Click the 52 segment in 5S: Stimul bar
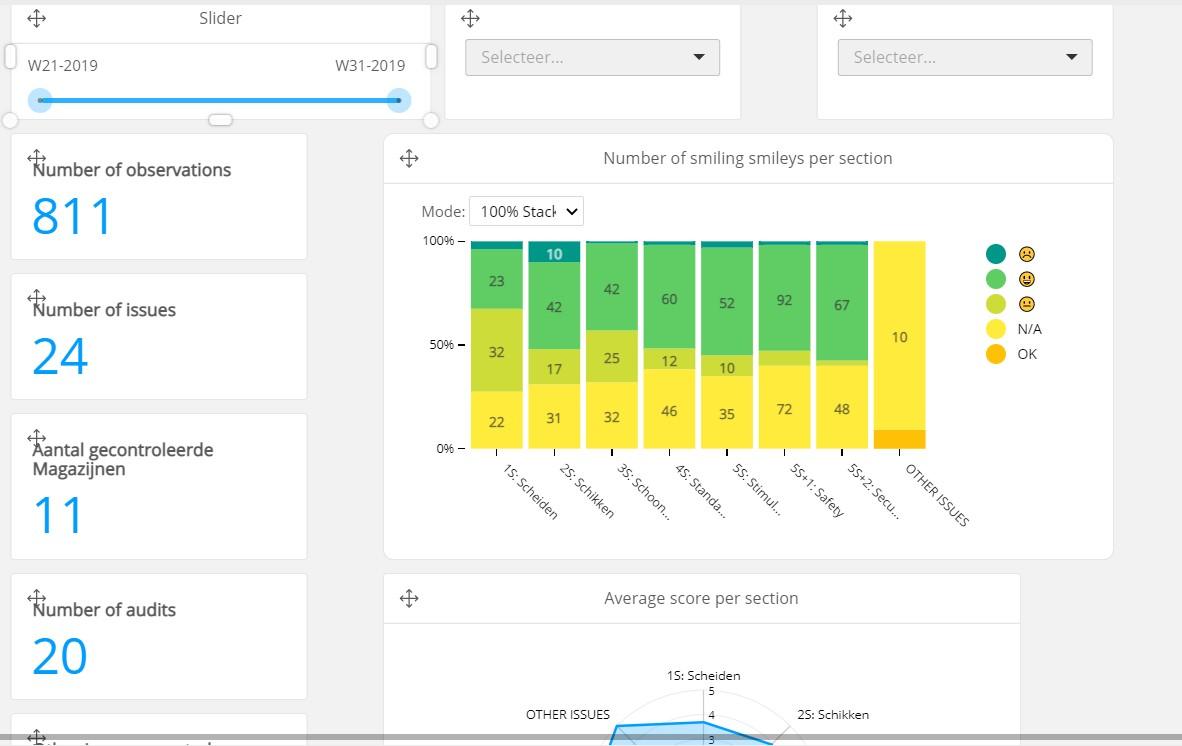The width and height of the screenshot is (1182, 746). pyautogui.click(x=727, y=301)
